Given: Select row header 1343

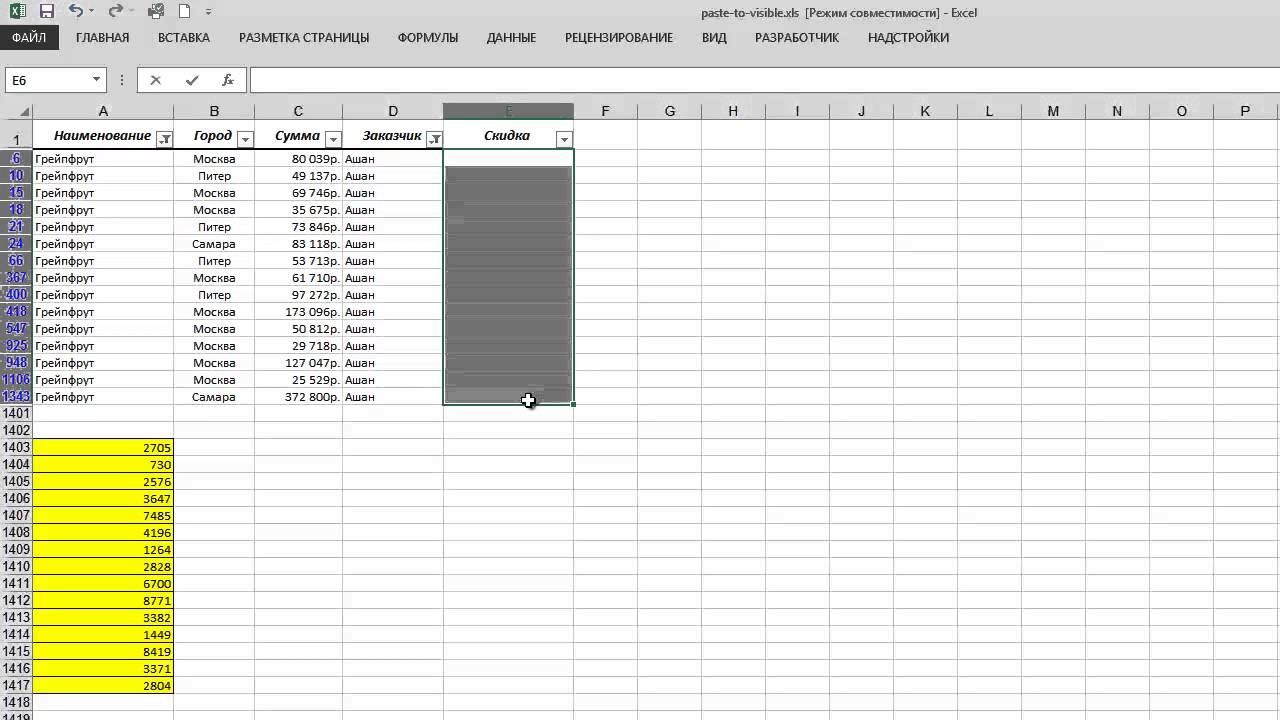Looking at the screenshot, I should [x=16, y=397].
